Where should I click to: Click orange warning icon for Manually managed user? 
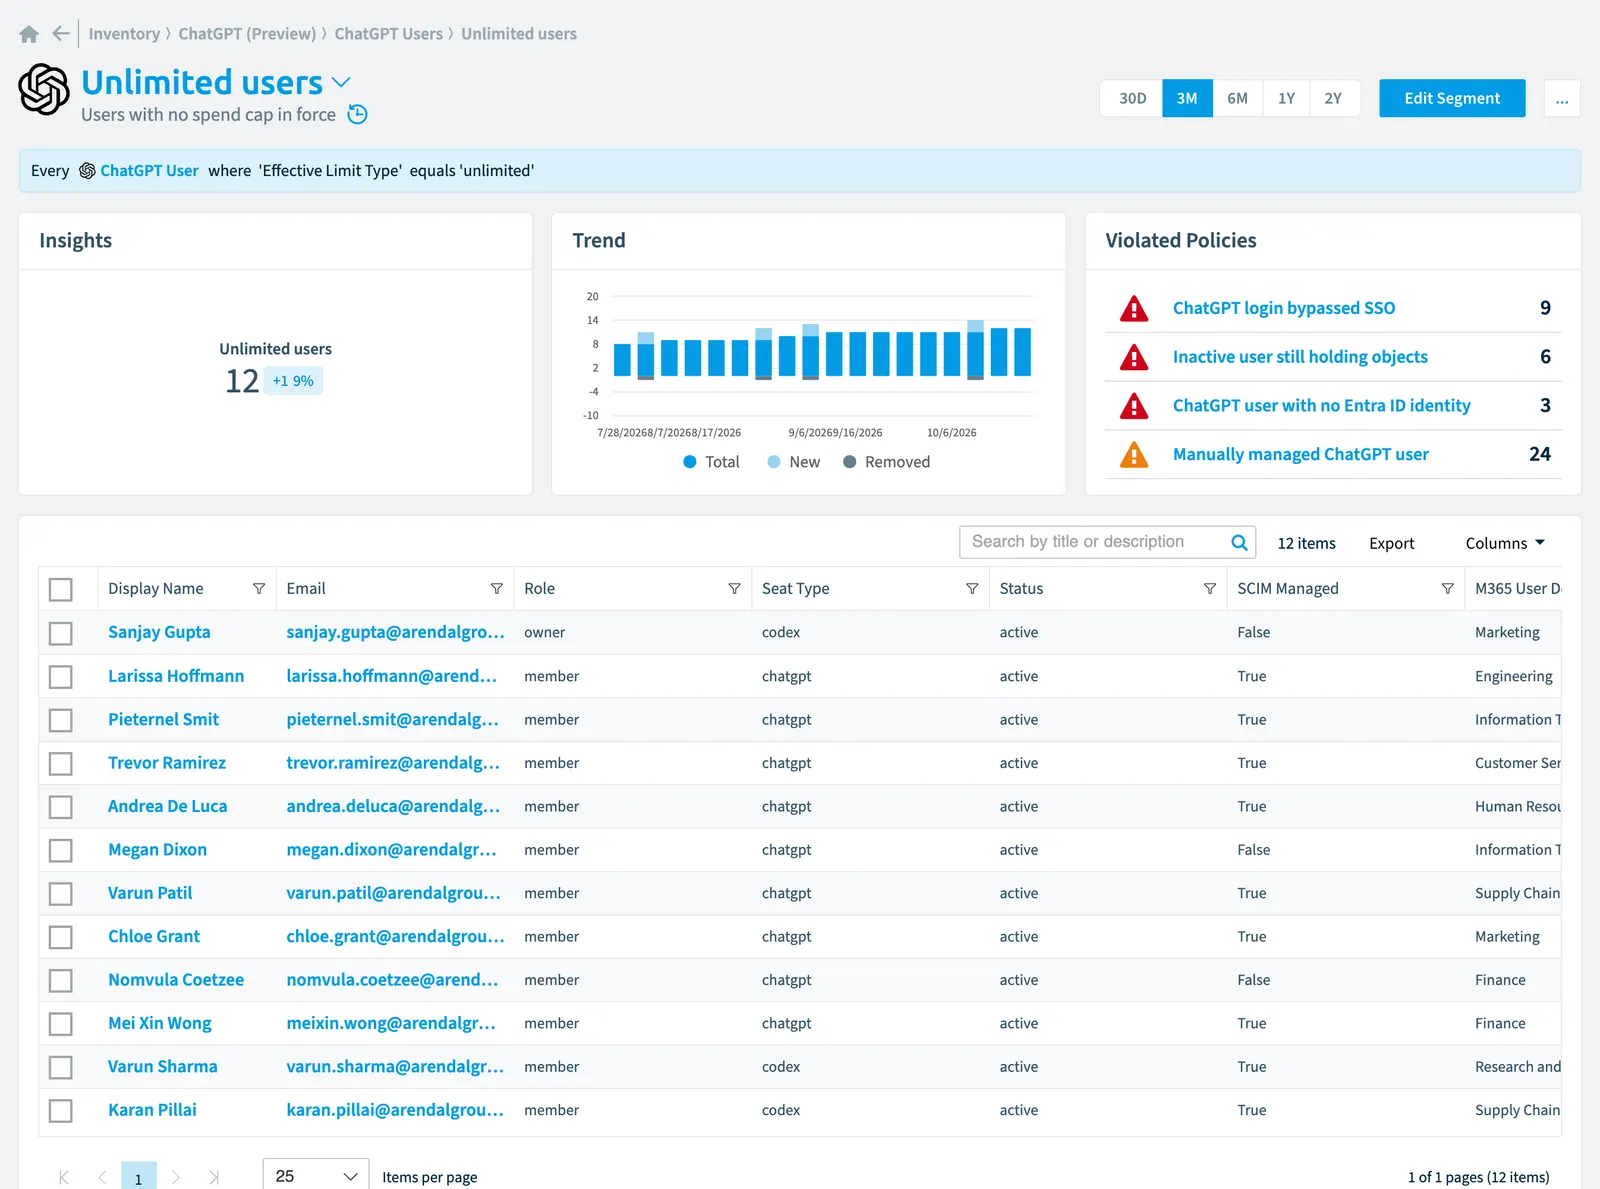(x=1134, y=455)
